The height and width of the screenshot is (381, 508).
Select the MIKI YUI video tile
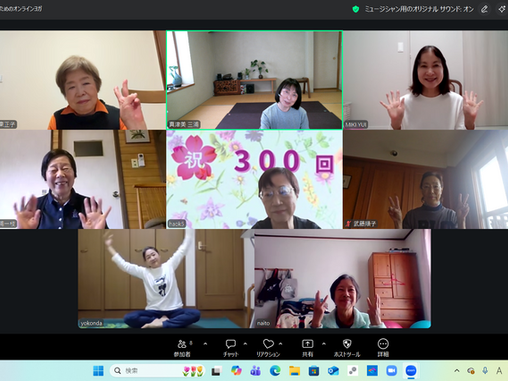point(426,80)
